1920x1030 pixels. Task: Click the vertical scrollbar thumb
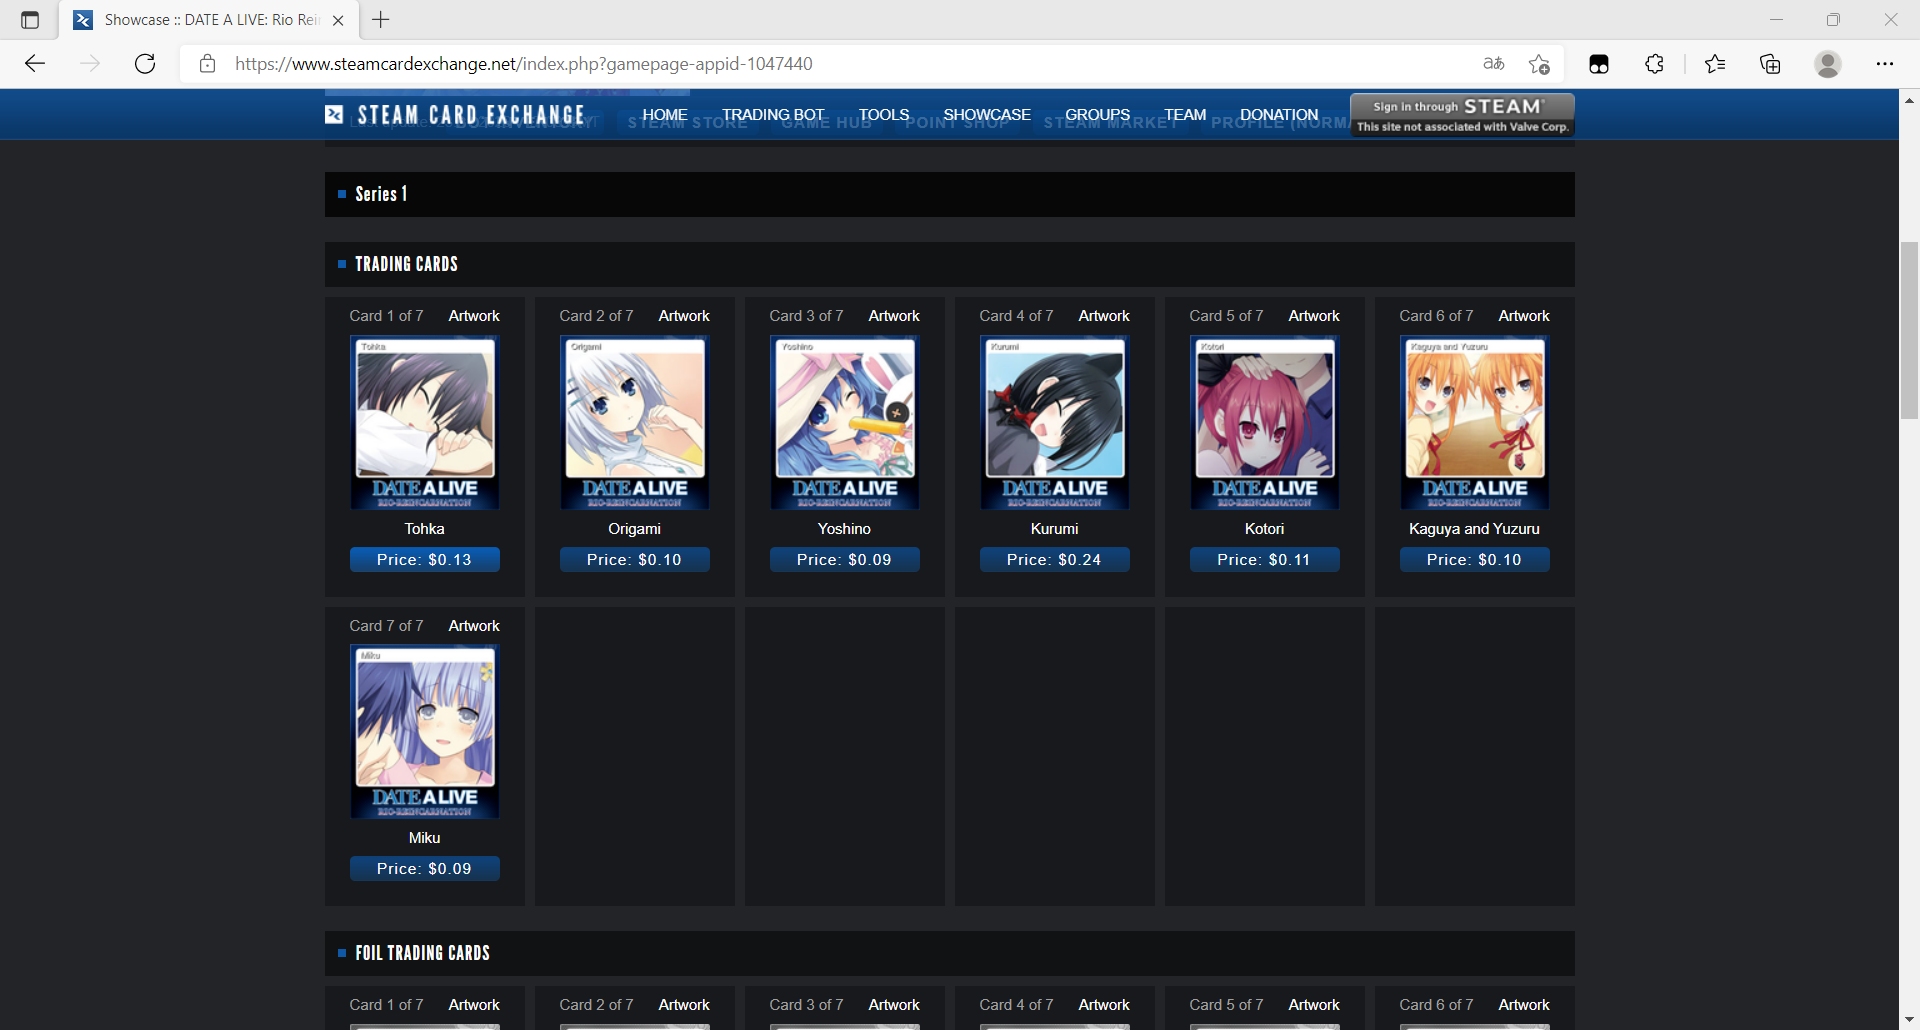click(x=1909, y=330)
